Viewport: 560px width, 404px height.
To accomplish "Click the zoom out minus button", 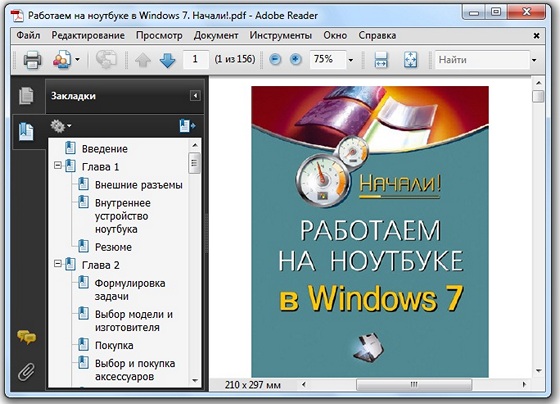I will (x=275, y=59).
